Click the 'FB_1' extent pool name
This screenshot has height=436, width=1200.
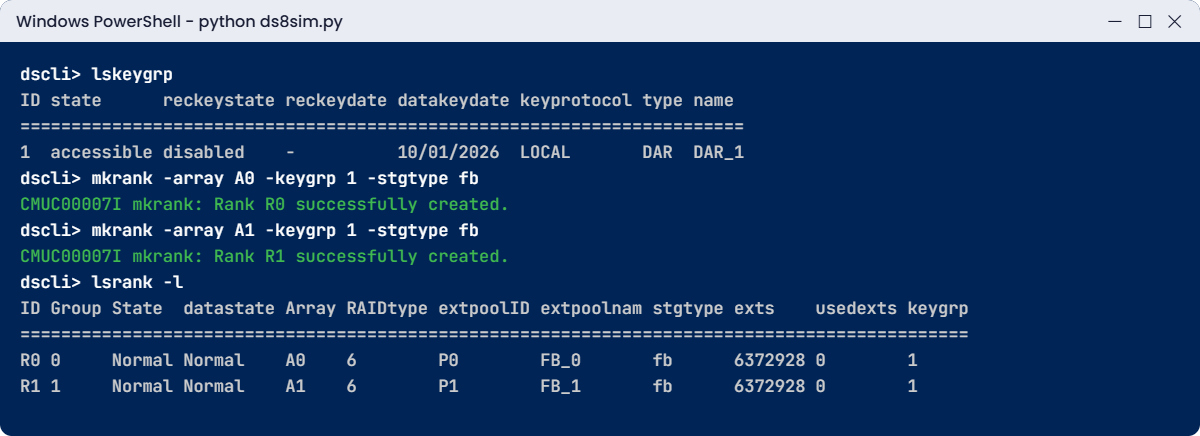(x=560, y=386)
